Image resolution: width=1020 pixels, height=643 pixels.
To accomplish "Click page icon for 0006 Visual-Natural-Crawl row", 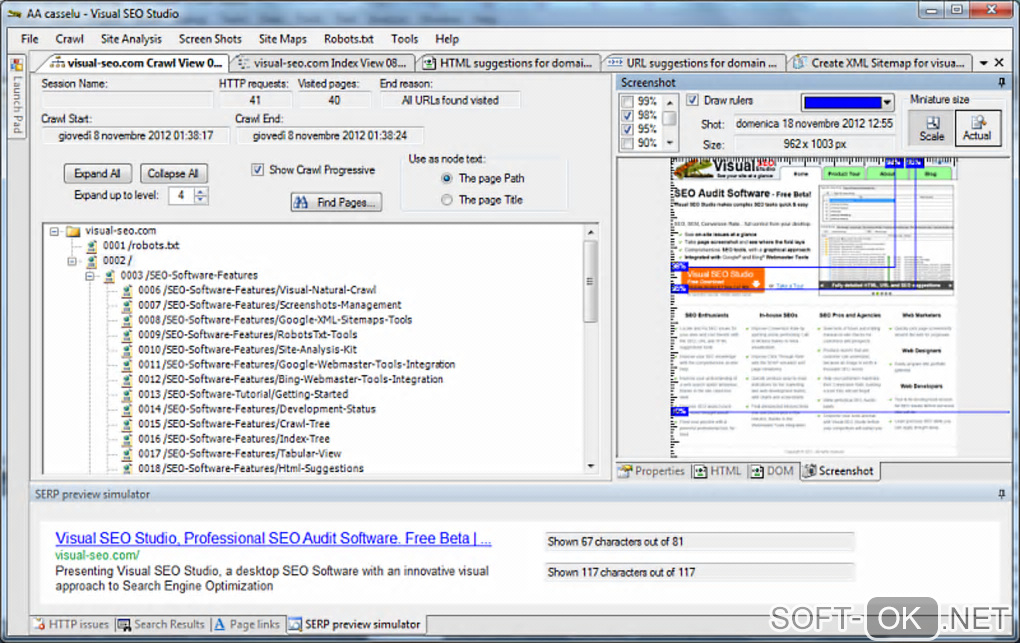I will [128, 290].
